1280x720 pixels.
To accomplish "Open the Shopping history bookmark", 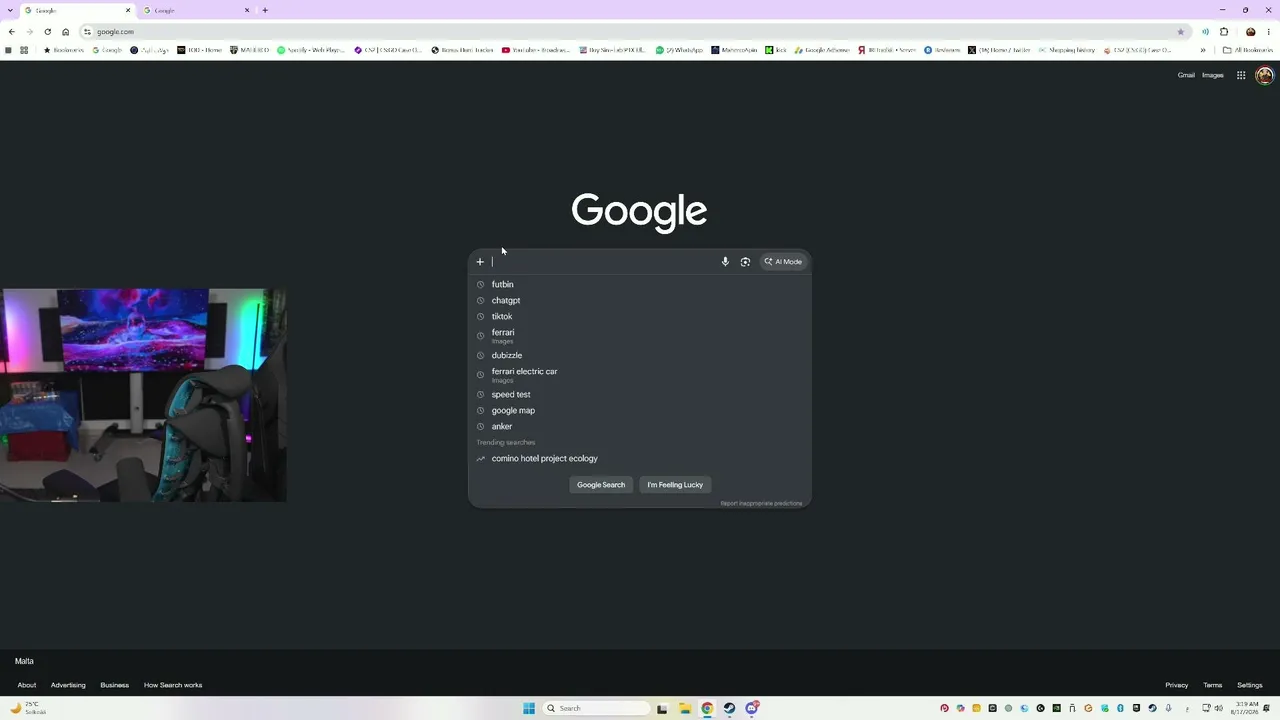I will click(x=1067, y=50).
